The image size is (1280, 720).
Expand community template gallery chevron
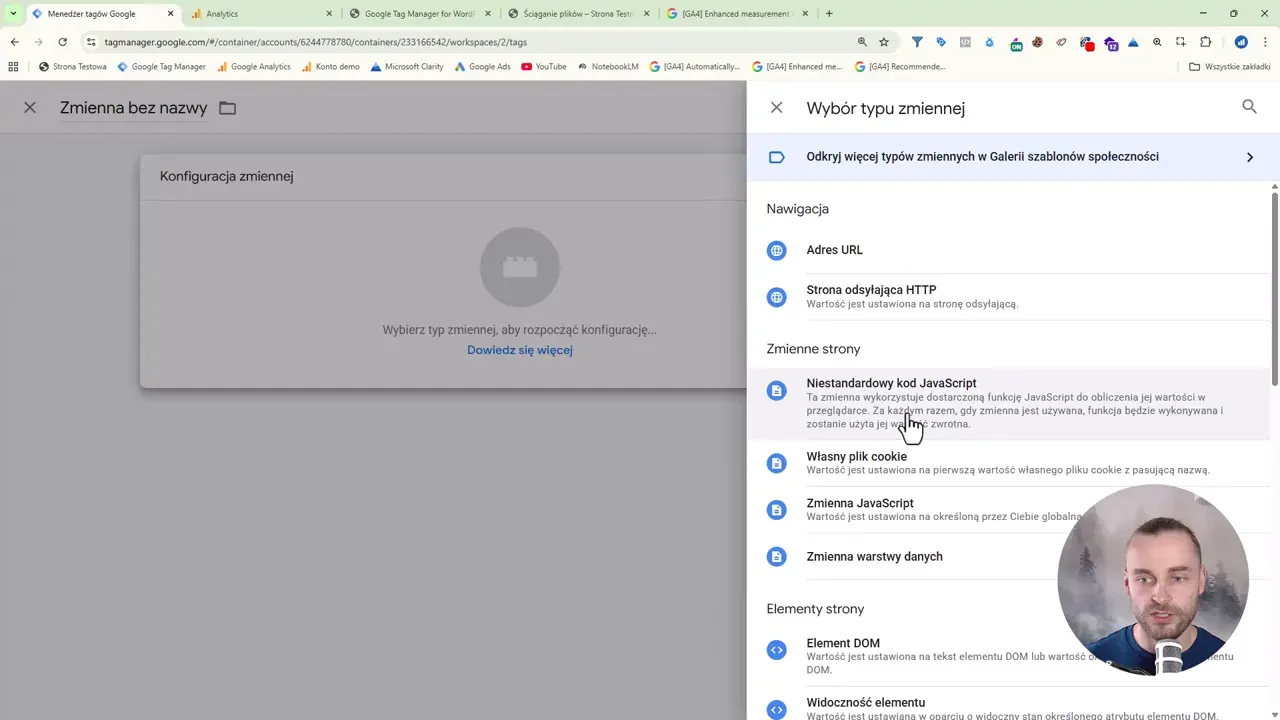click(x=1250, y=157)
